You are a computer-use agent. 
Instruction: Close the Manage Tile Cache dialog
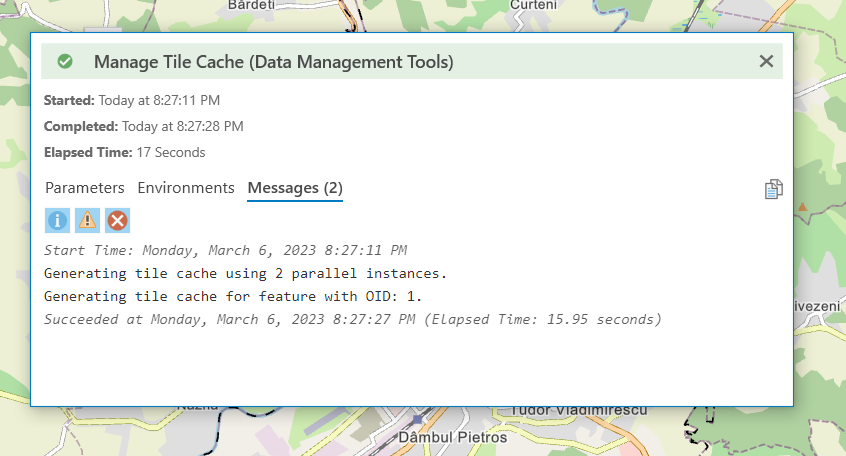click(766, 62)
